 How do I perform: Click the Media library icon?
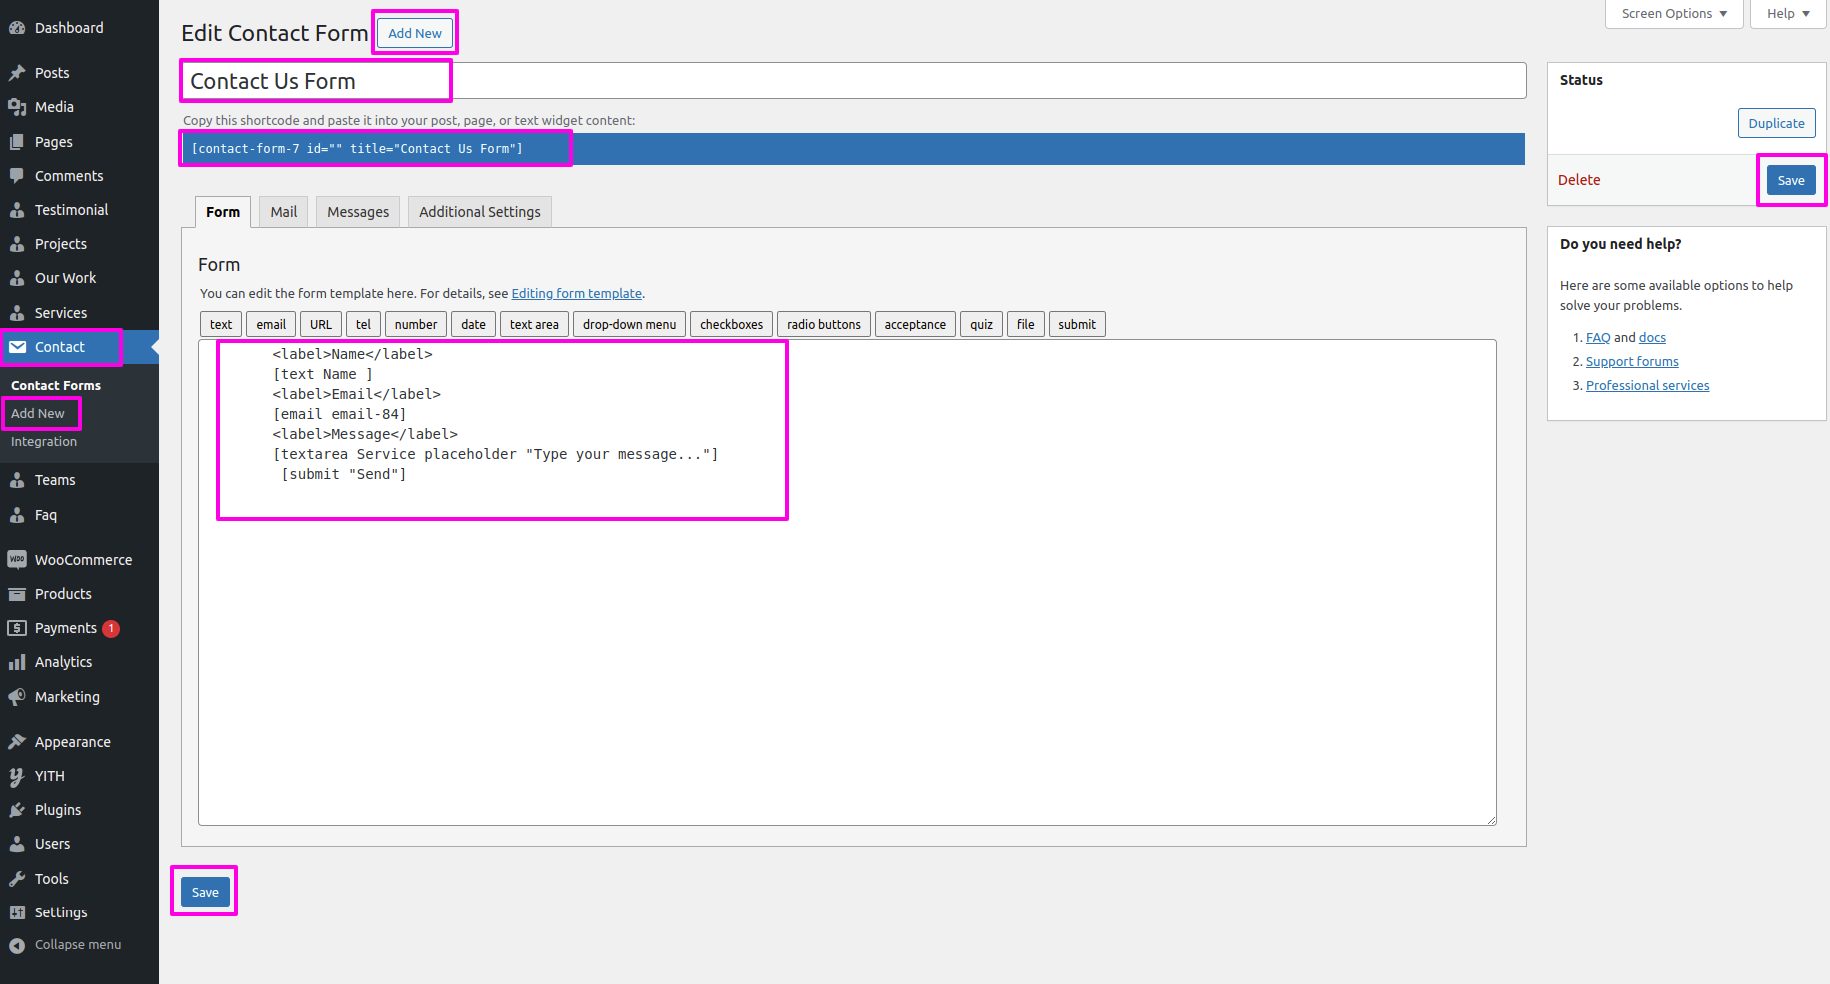pyautogui.click(x=17, y=107)
